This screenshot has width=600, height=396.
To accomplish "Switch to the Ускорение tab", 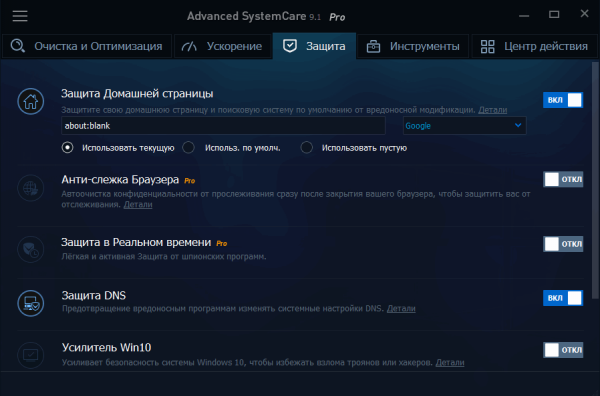I will (223, 46).
